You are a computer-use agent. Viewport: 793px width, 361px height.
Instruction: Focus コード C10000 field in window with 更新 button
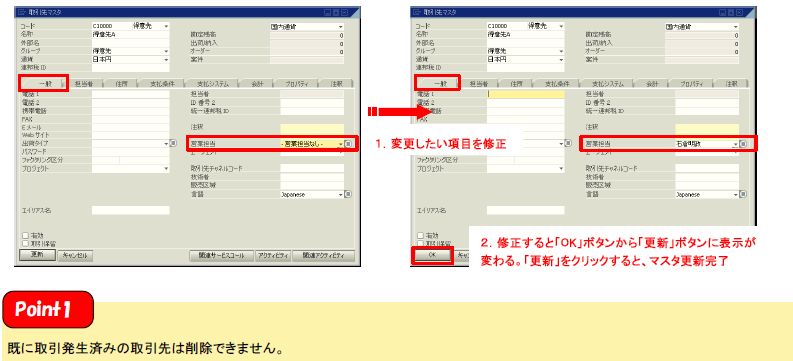tap(111, 26)
